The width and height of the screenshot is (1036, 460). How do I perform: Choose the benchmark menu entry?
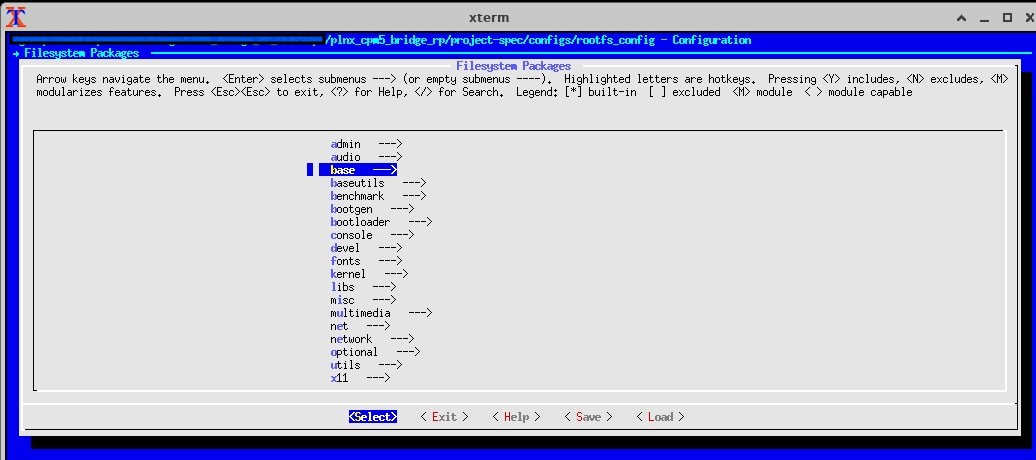(357, 196)
